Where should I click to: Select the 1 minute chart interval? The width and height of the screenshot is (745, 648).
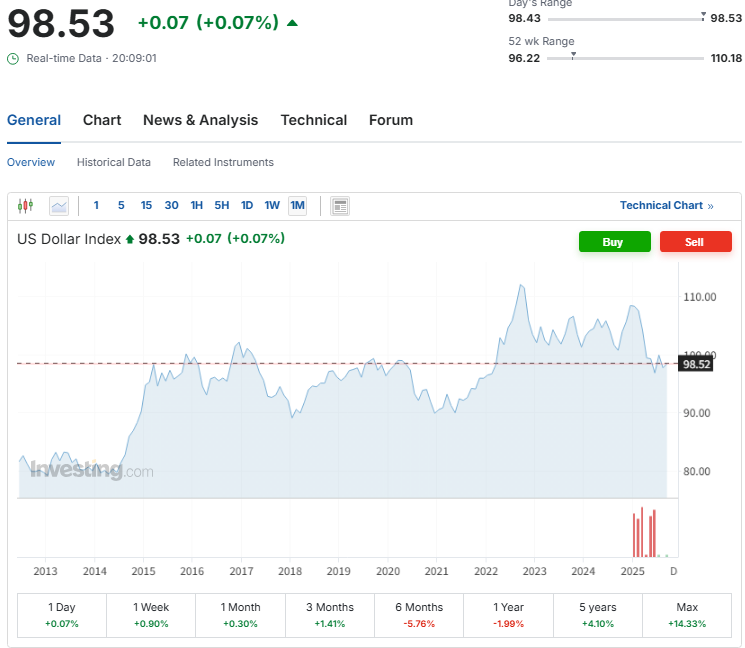point(96,206)
